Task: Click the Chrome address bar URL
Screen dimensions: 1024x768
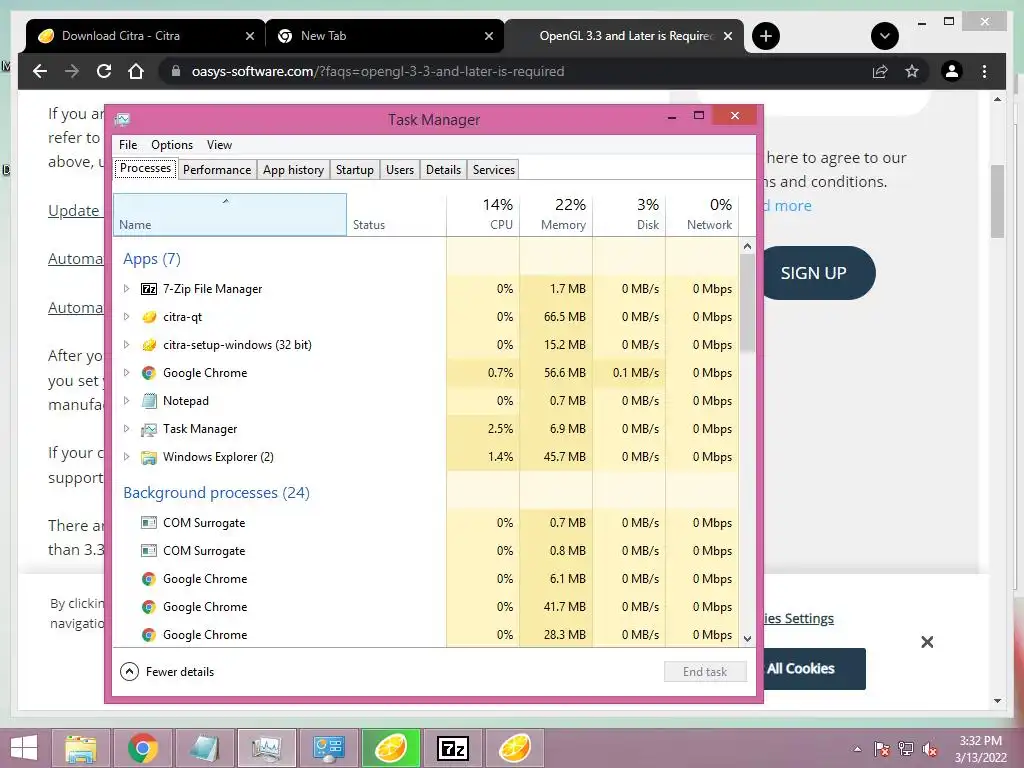Action: pos(377,71)
